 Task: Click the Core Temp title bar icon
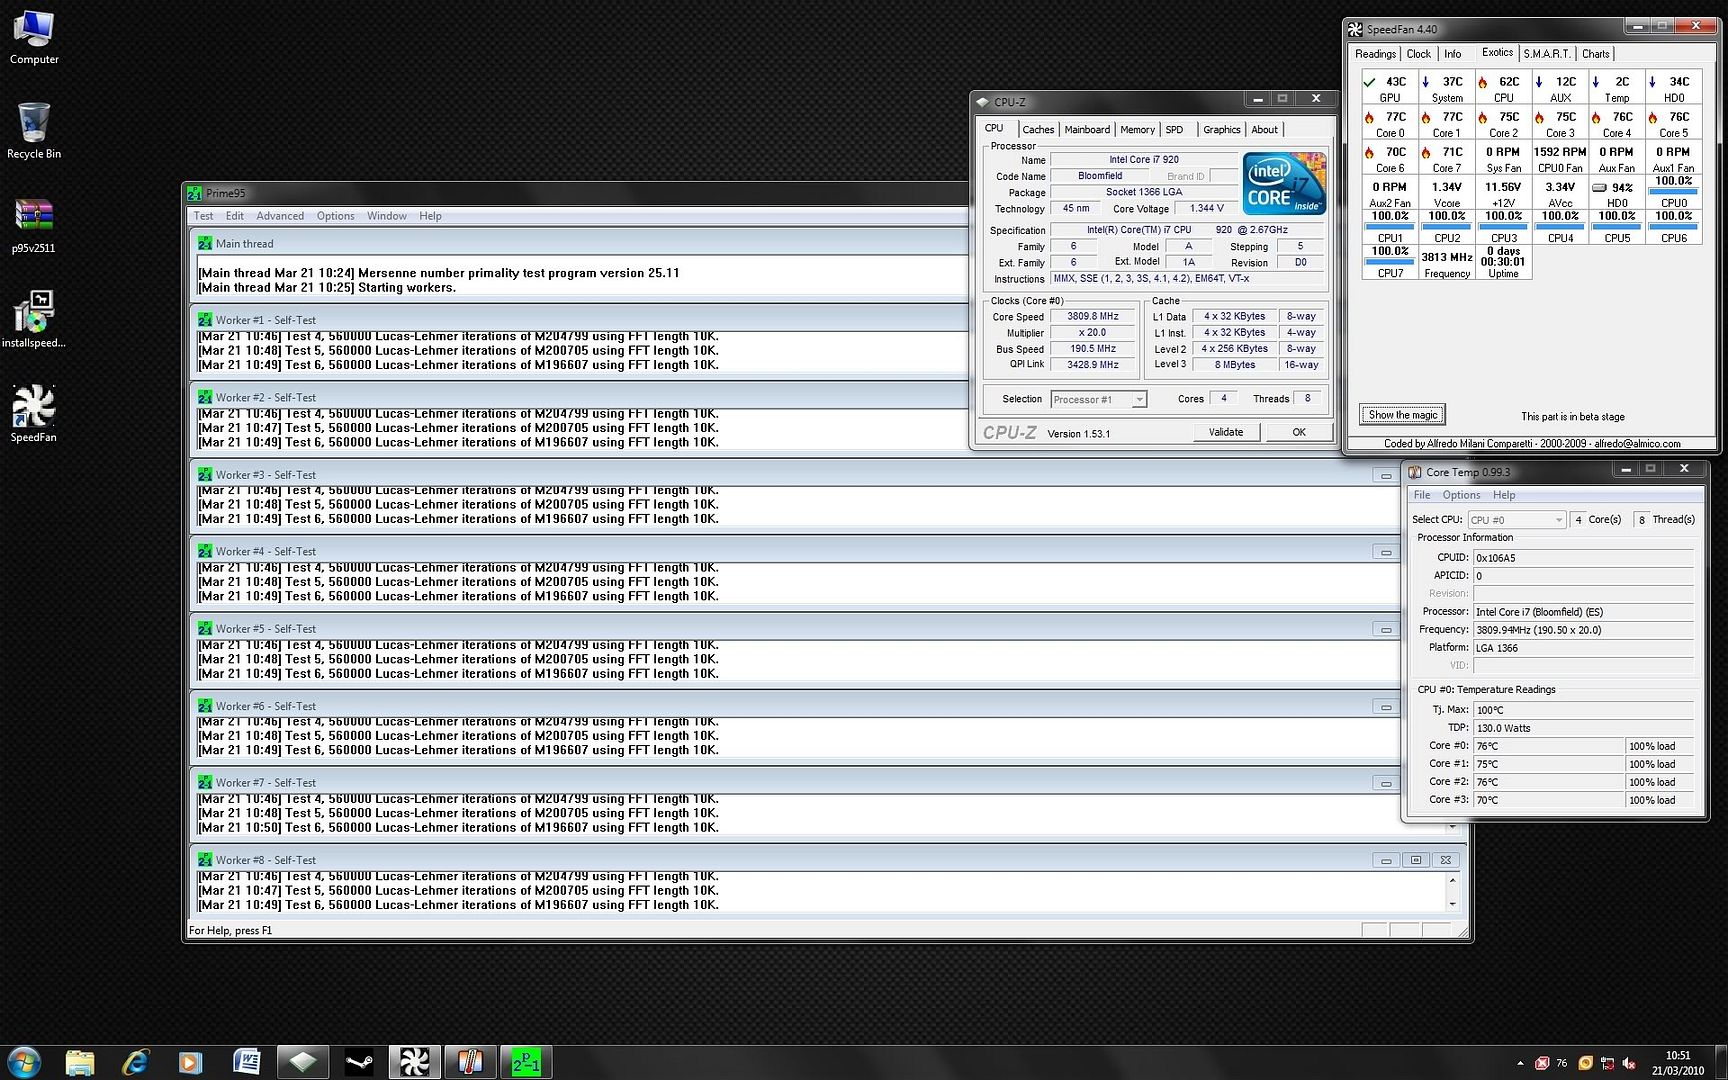[1415, 472]
